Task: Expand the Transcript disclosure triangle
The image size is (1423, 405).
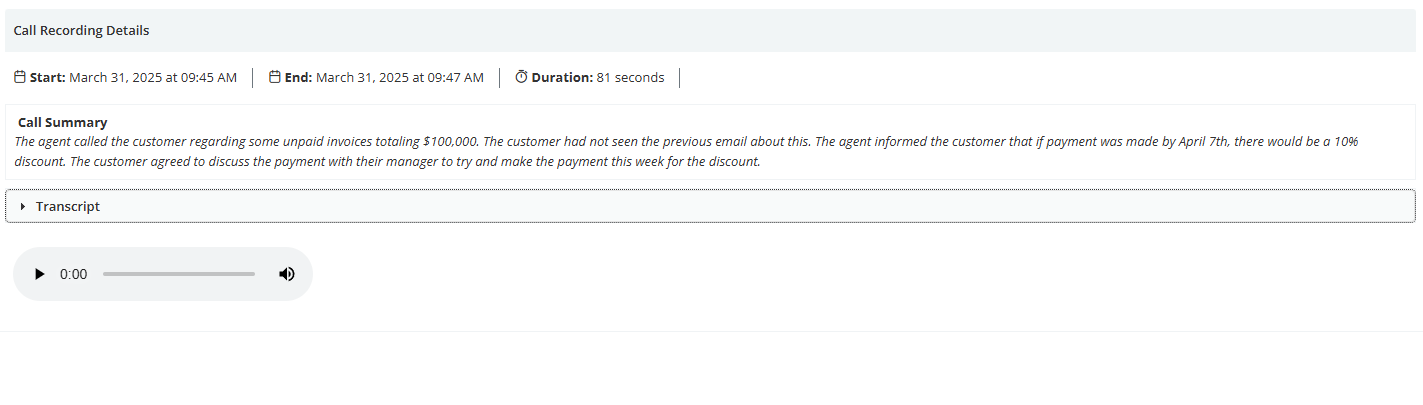Action: (23, 206)
